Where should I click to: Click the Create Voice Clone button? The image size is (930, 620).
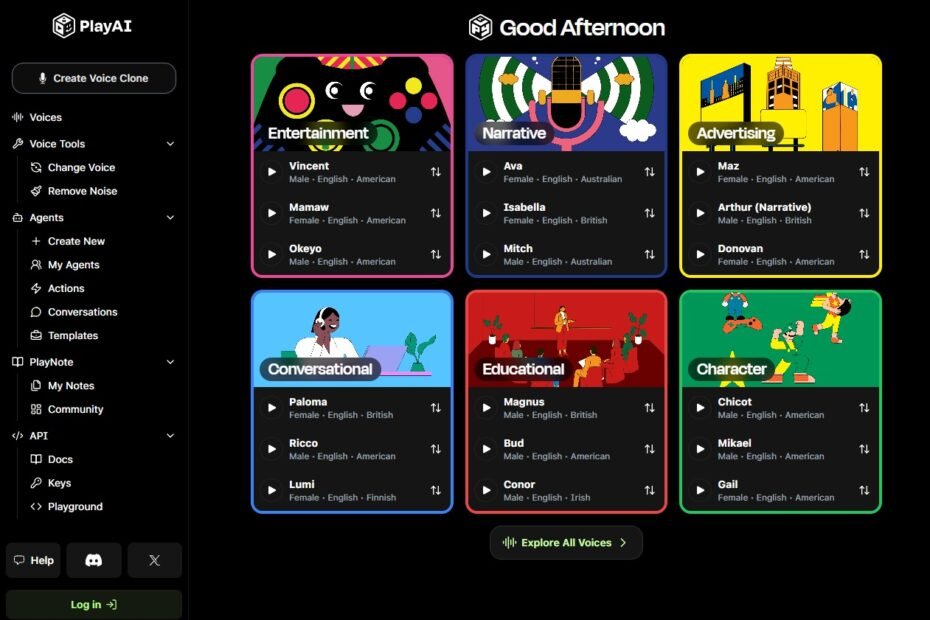coord(94,78)
